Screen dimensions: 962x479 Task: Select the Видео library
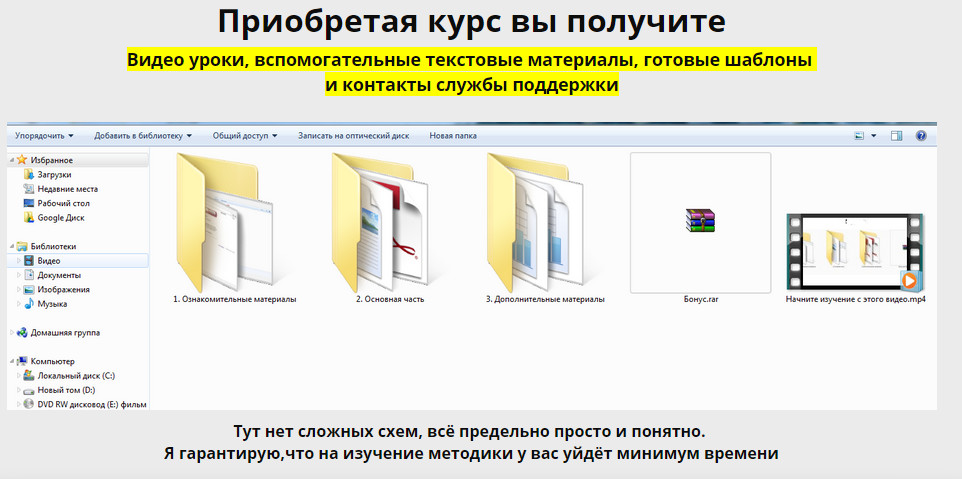pyautogui.click(x=49, y=261)
